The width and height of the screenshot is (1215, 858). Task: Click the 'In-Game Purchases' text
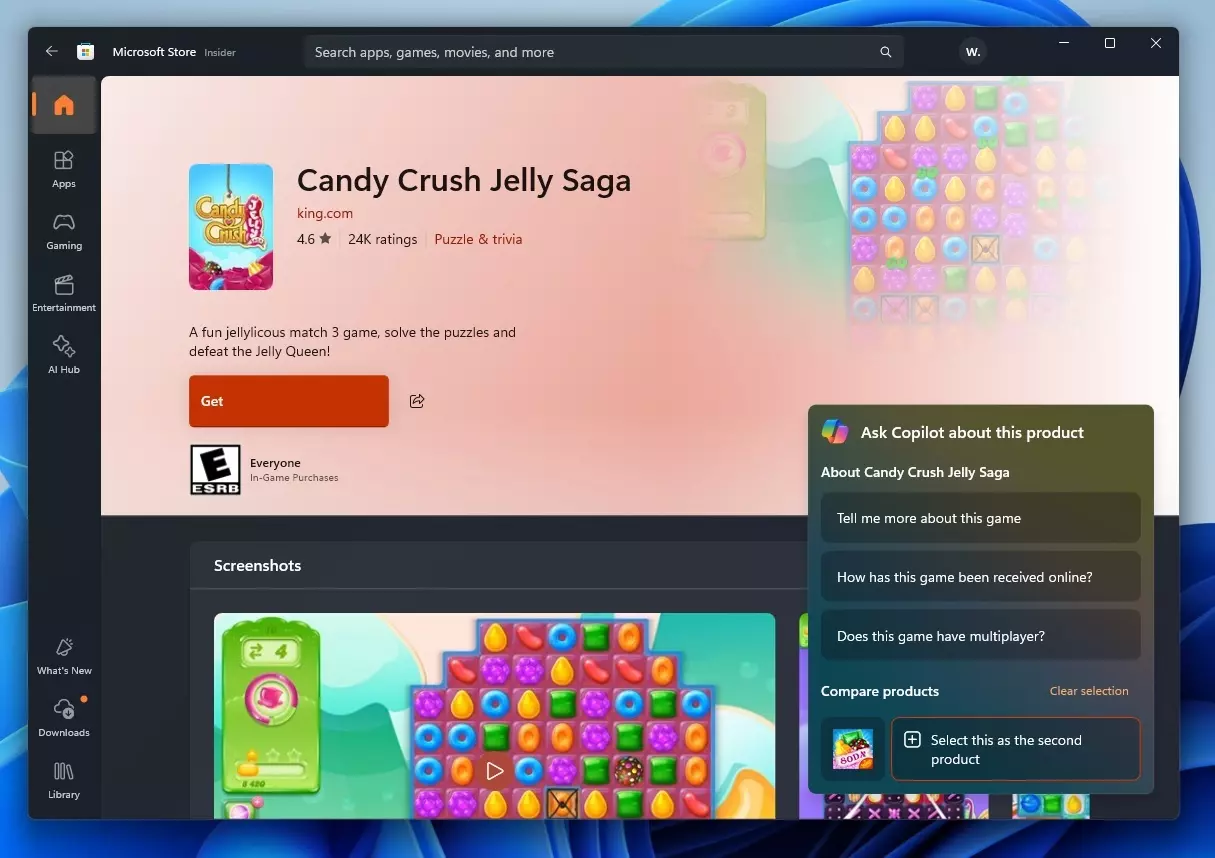(x=294, y=478)
